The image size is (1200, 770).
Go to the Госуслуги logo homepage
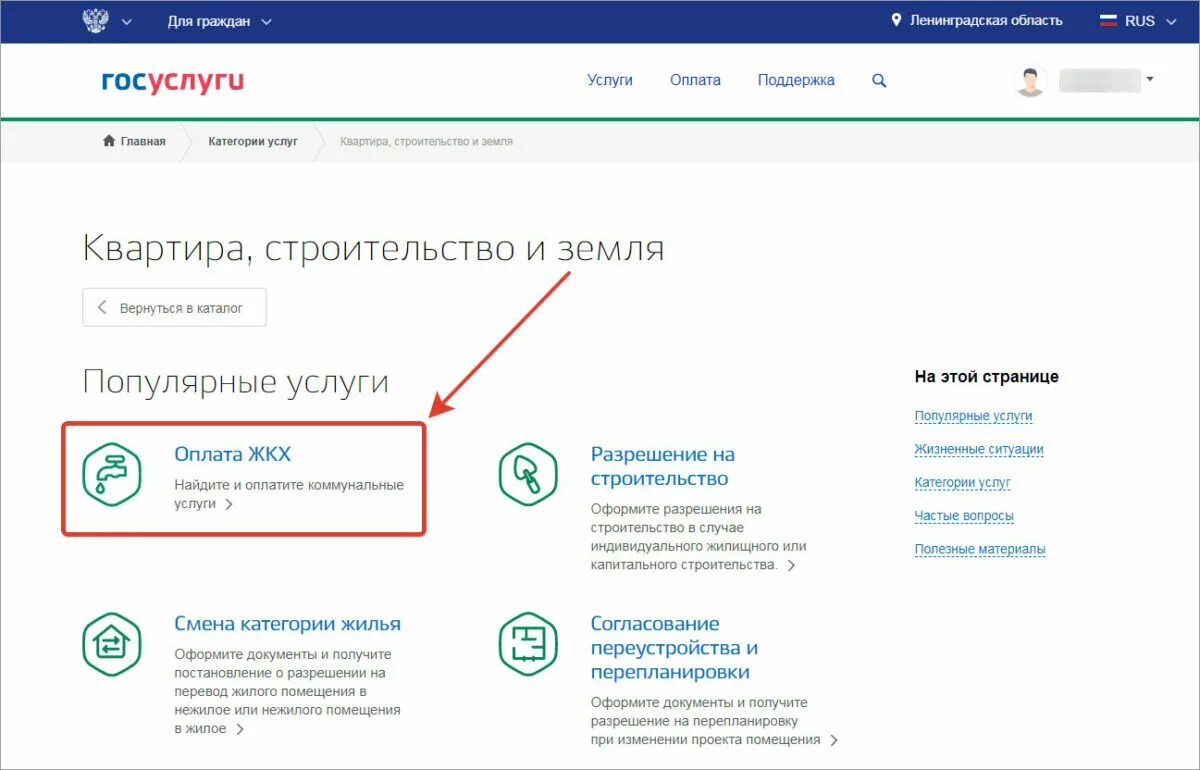click(x=172, y=81)
